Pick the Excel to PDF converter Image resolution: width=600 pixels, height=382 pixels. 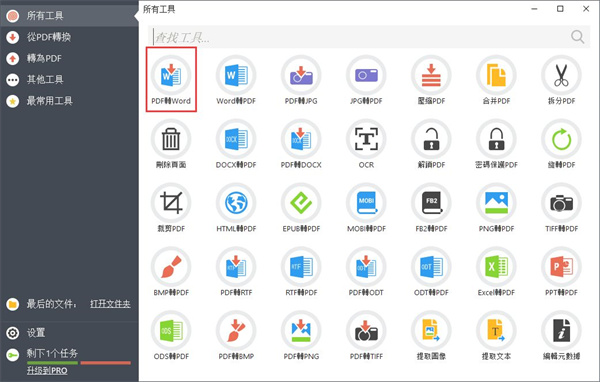point(496,271)
